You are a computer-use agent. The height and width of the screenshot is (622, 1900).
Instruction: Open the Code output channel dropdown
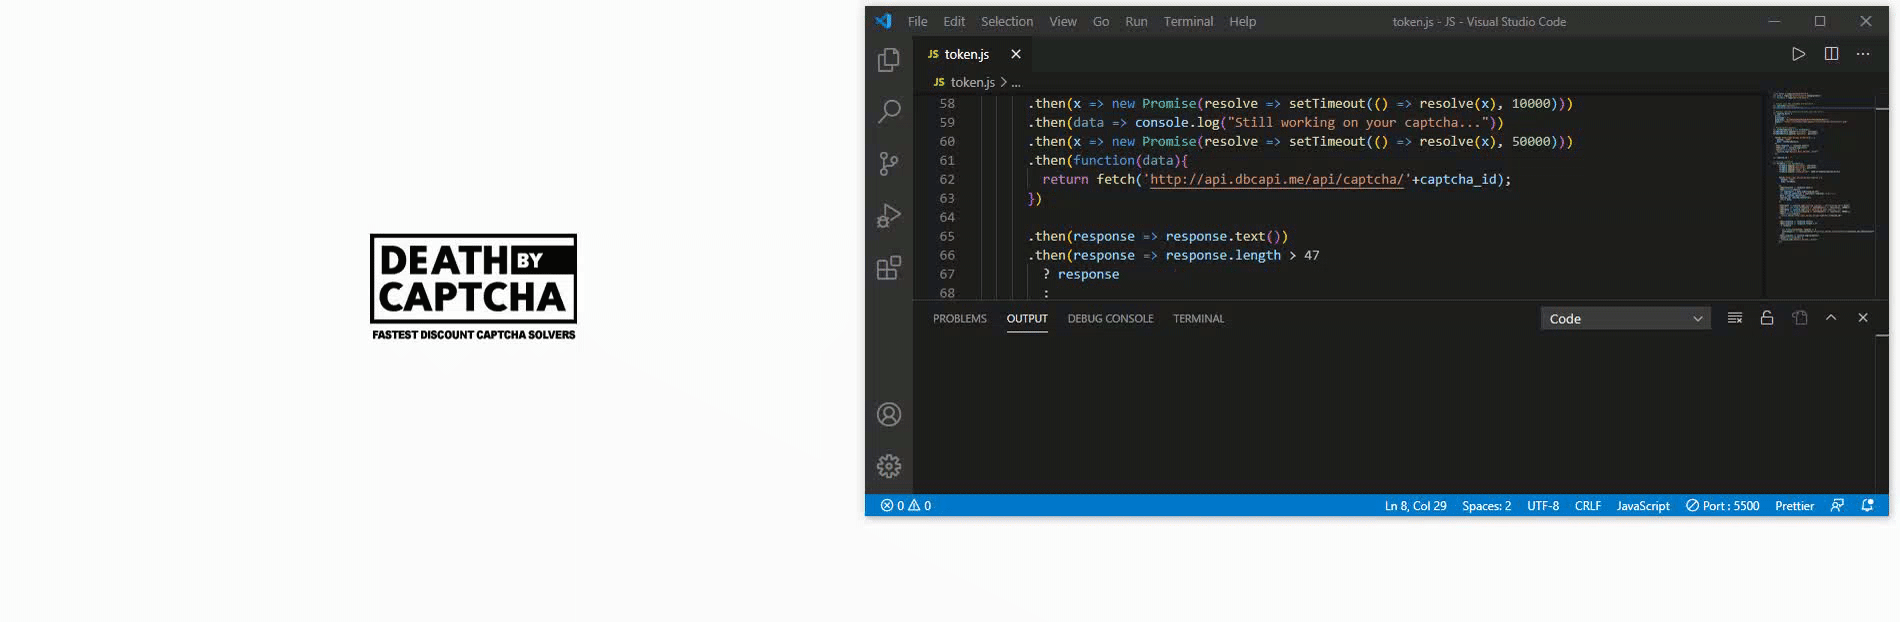[x=1625, y=319]
